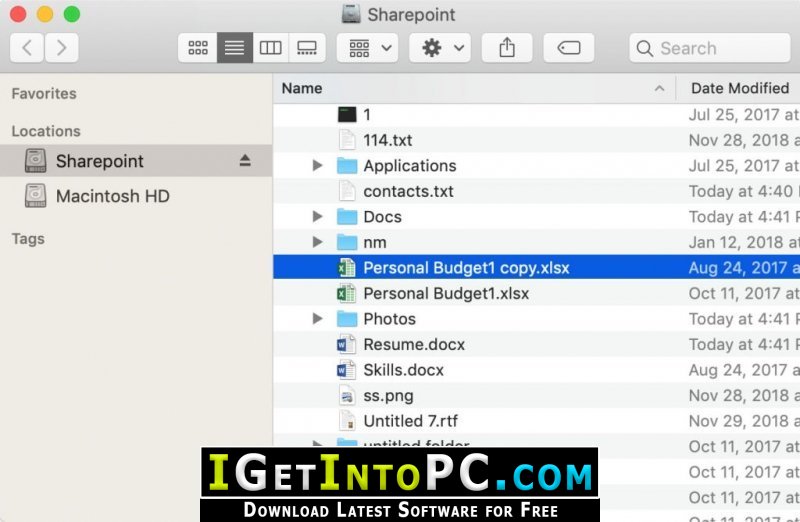Viewport: 800px width, 522px height.
Task: Click the Edit Tags toolbar icon
Action: point(568,48)
